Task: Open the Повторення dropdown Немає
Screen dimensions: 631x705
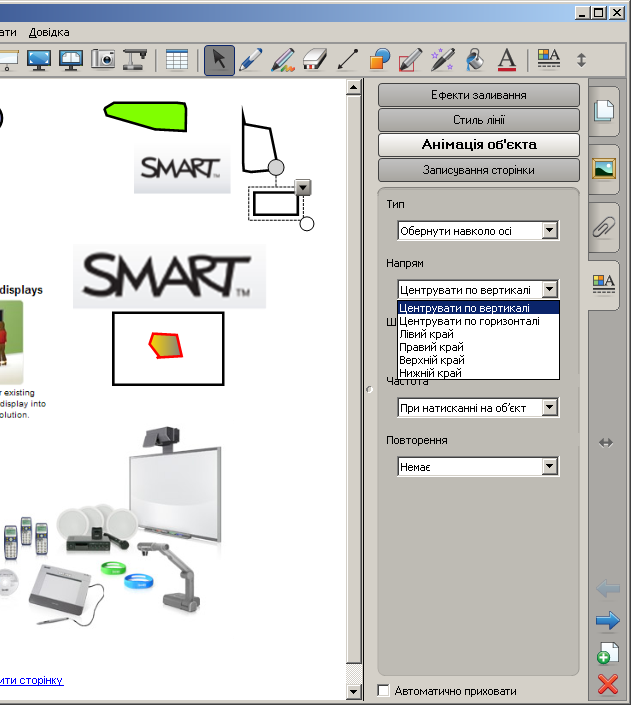Action: pyautogui.click(x=478, y=467)
